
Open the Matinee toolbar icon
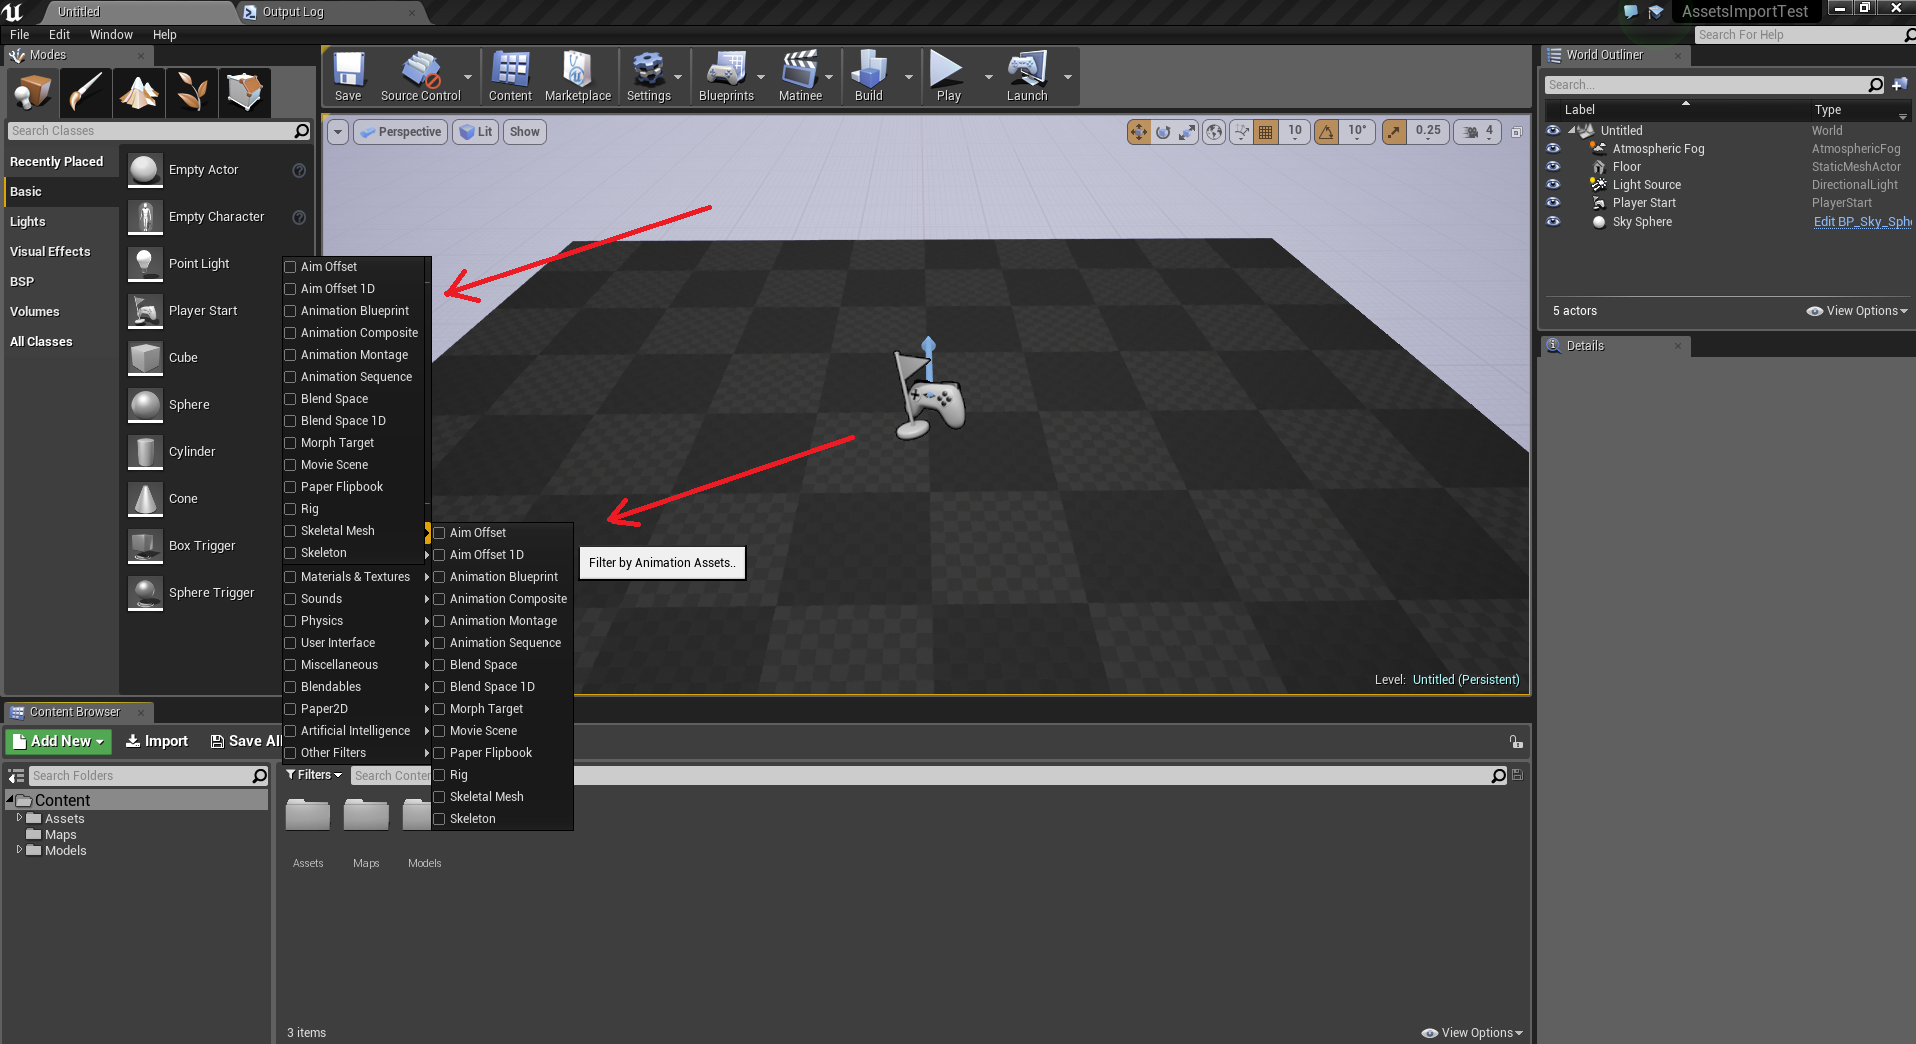point(800,76)
